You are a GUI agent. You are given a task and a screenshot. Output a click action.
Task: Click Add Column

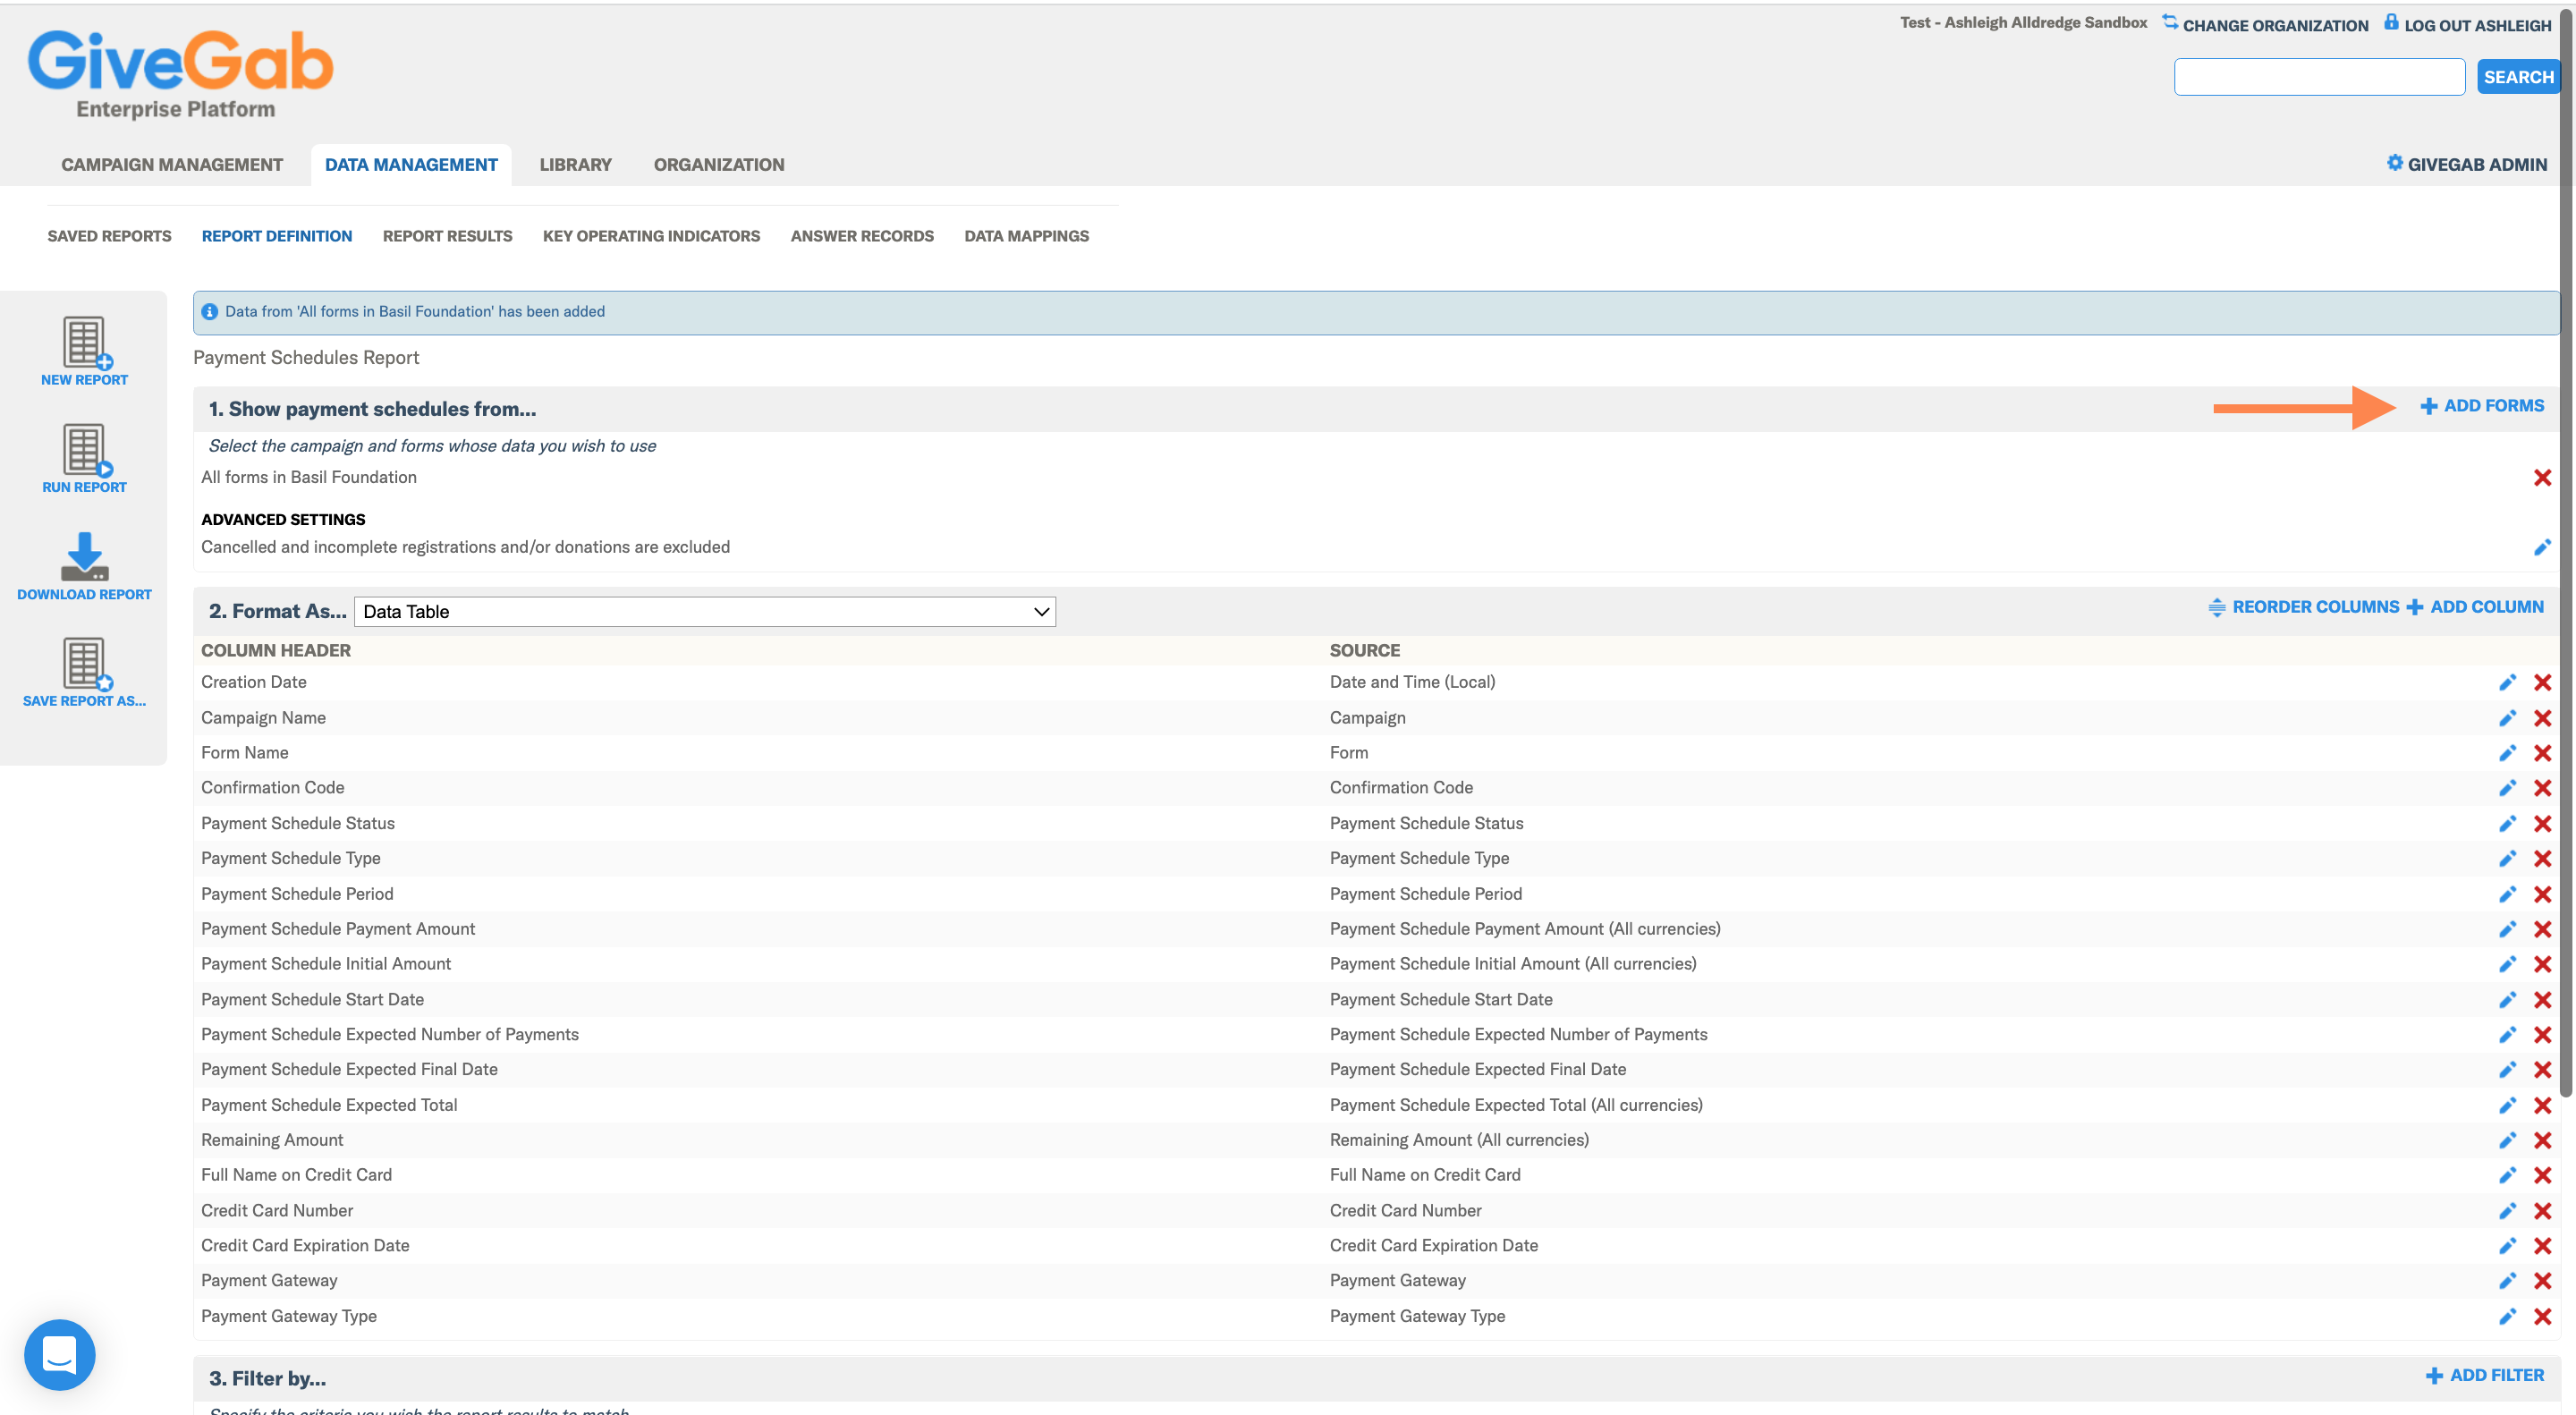point(2475,607)
